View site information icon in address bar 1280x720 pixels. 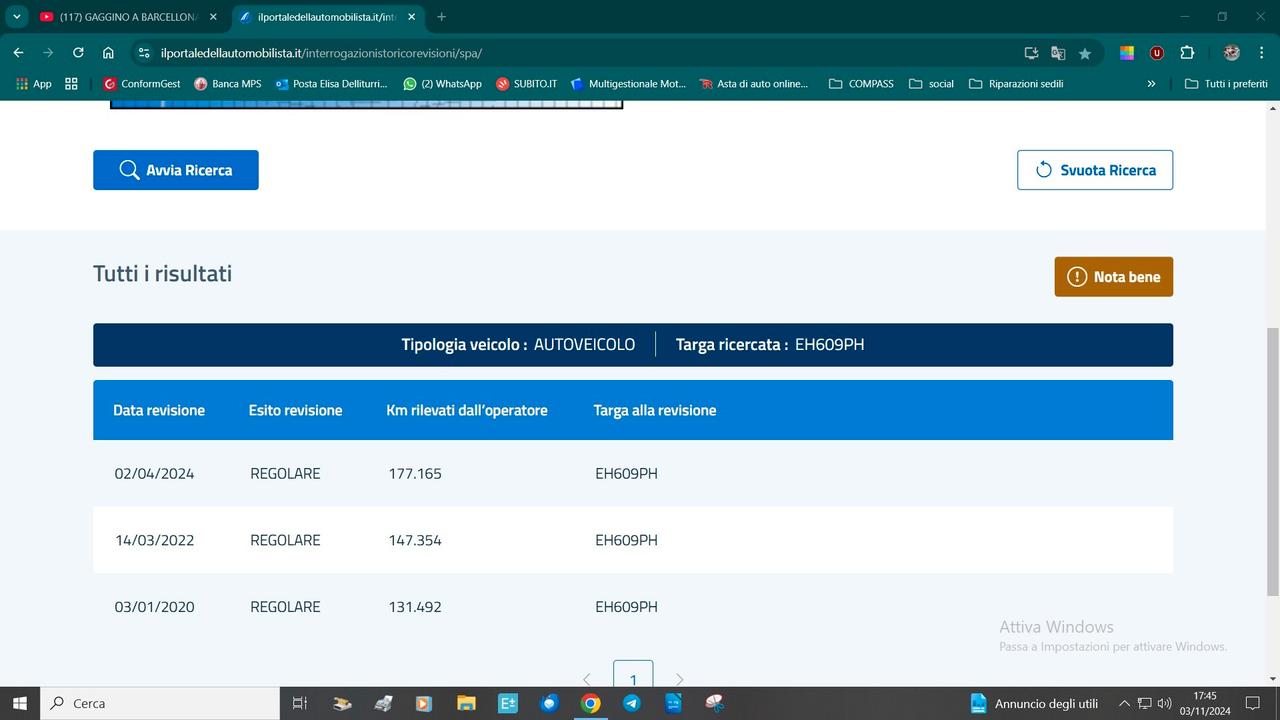(143, 53)
